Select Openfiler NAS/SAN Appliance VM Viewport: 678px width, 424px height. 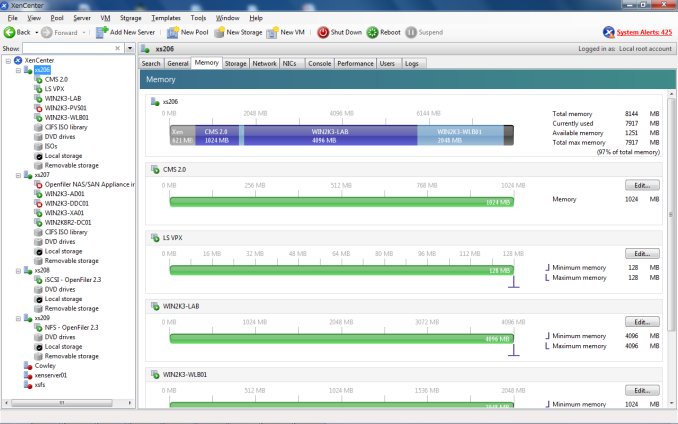90,185
